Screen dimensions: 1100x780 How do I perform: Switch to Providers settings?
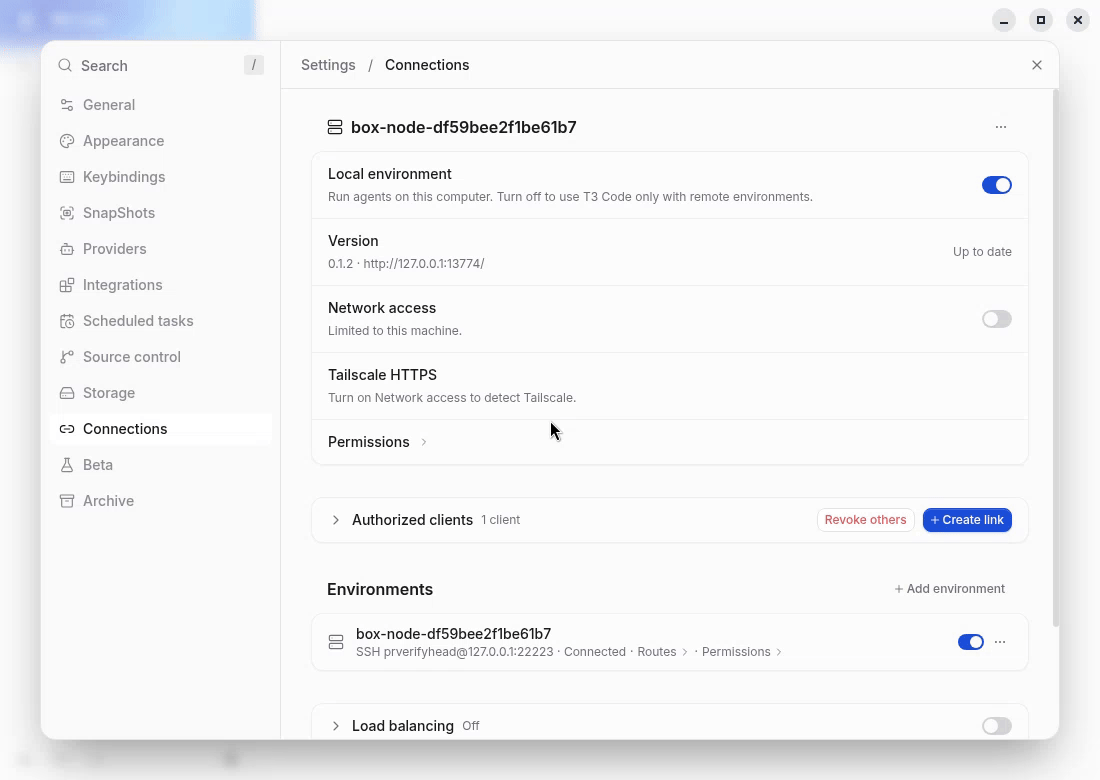161,249
